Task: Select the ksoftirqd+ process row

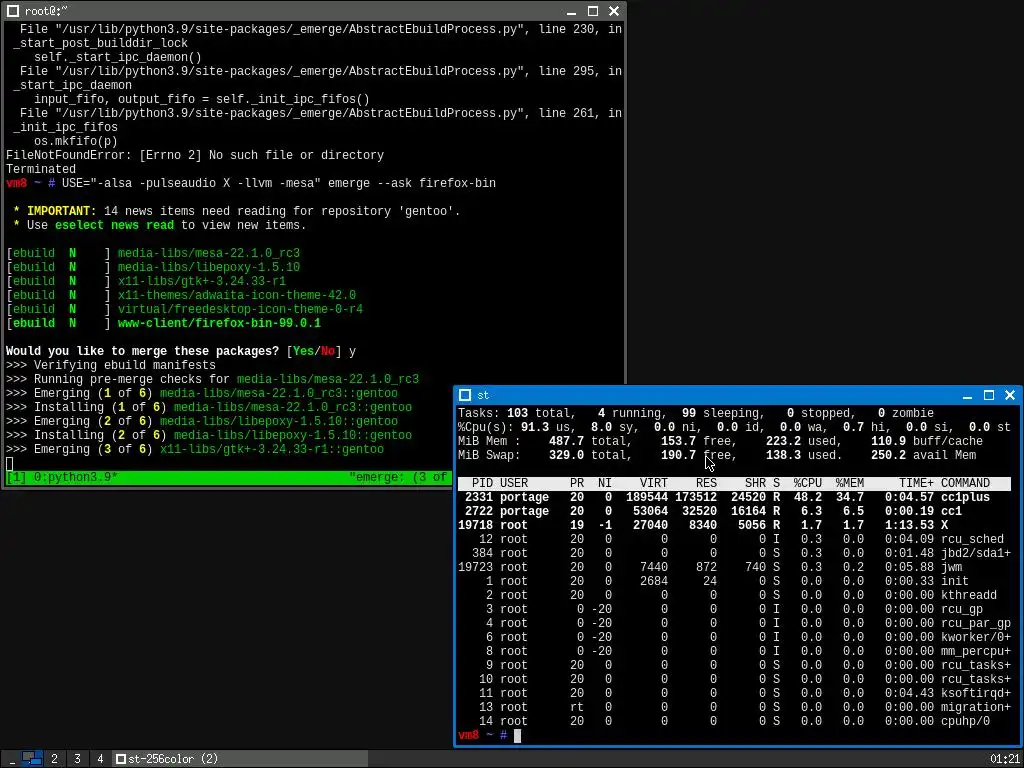Action: pos(734,694)
